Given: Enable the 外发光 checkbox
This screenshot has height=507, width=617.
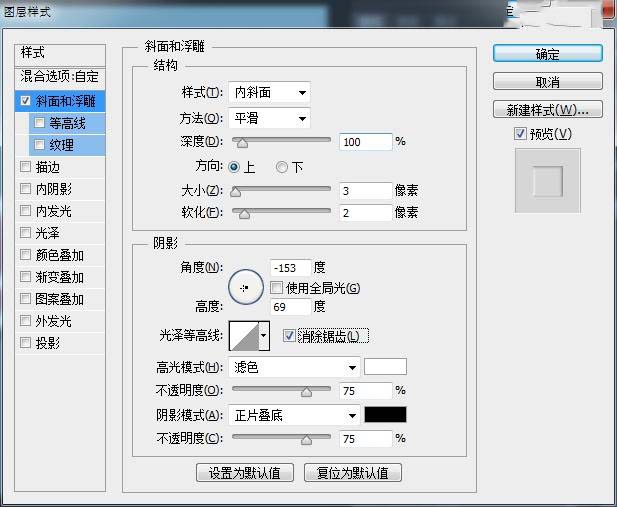Looking at the screenshot, I should (x=25, y=321).
